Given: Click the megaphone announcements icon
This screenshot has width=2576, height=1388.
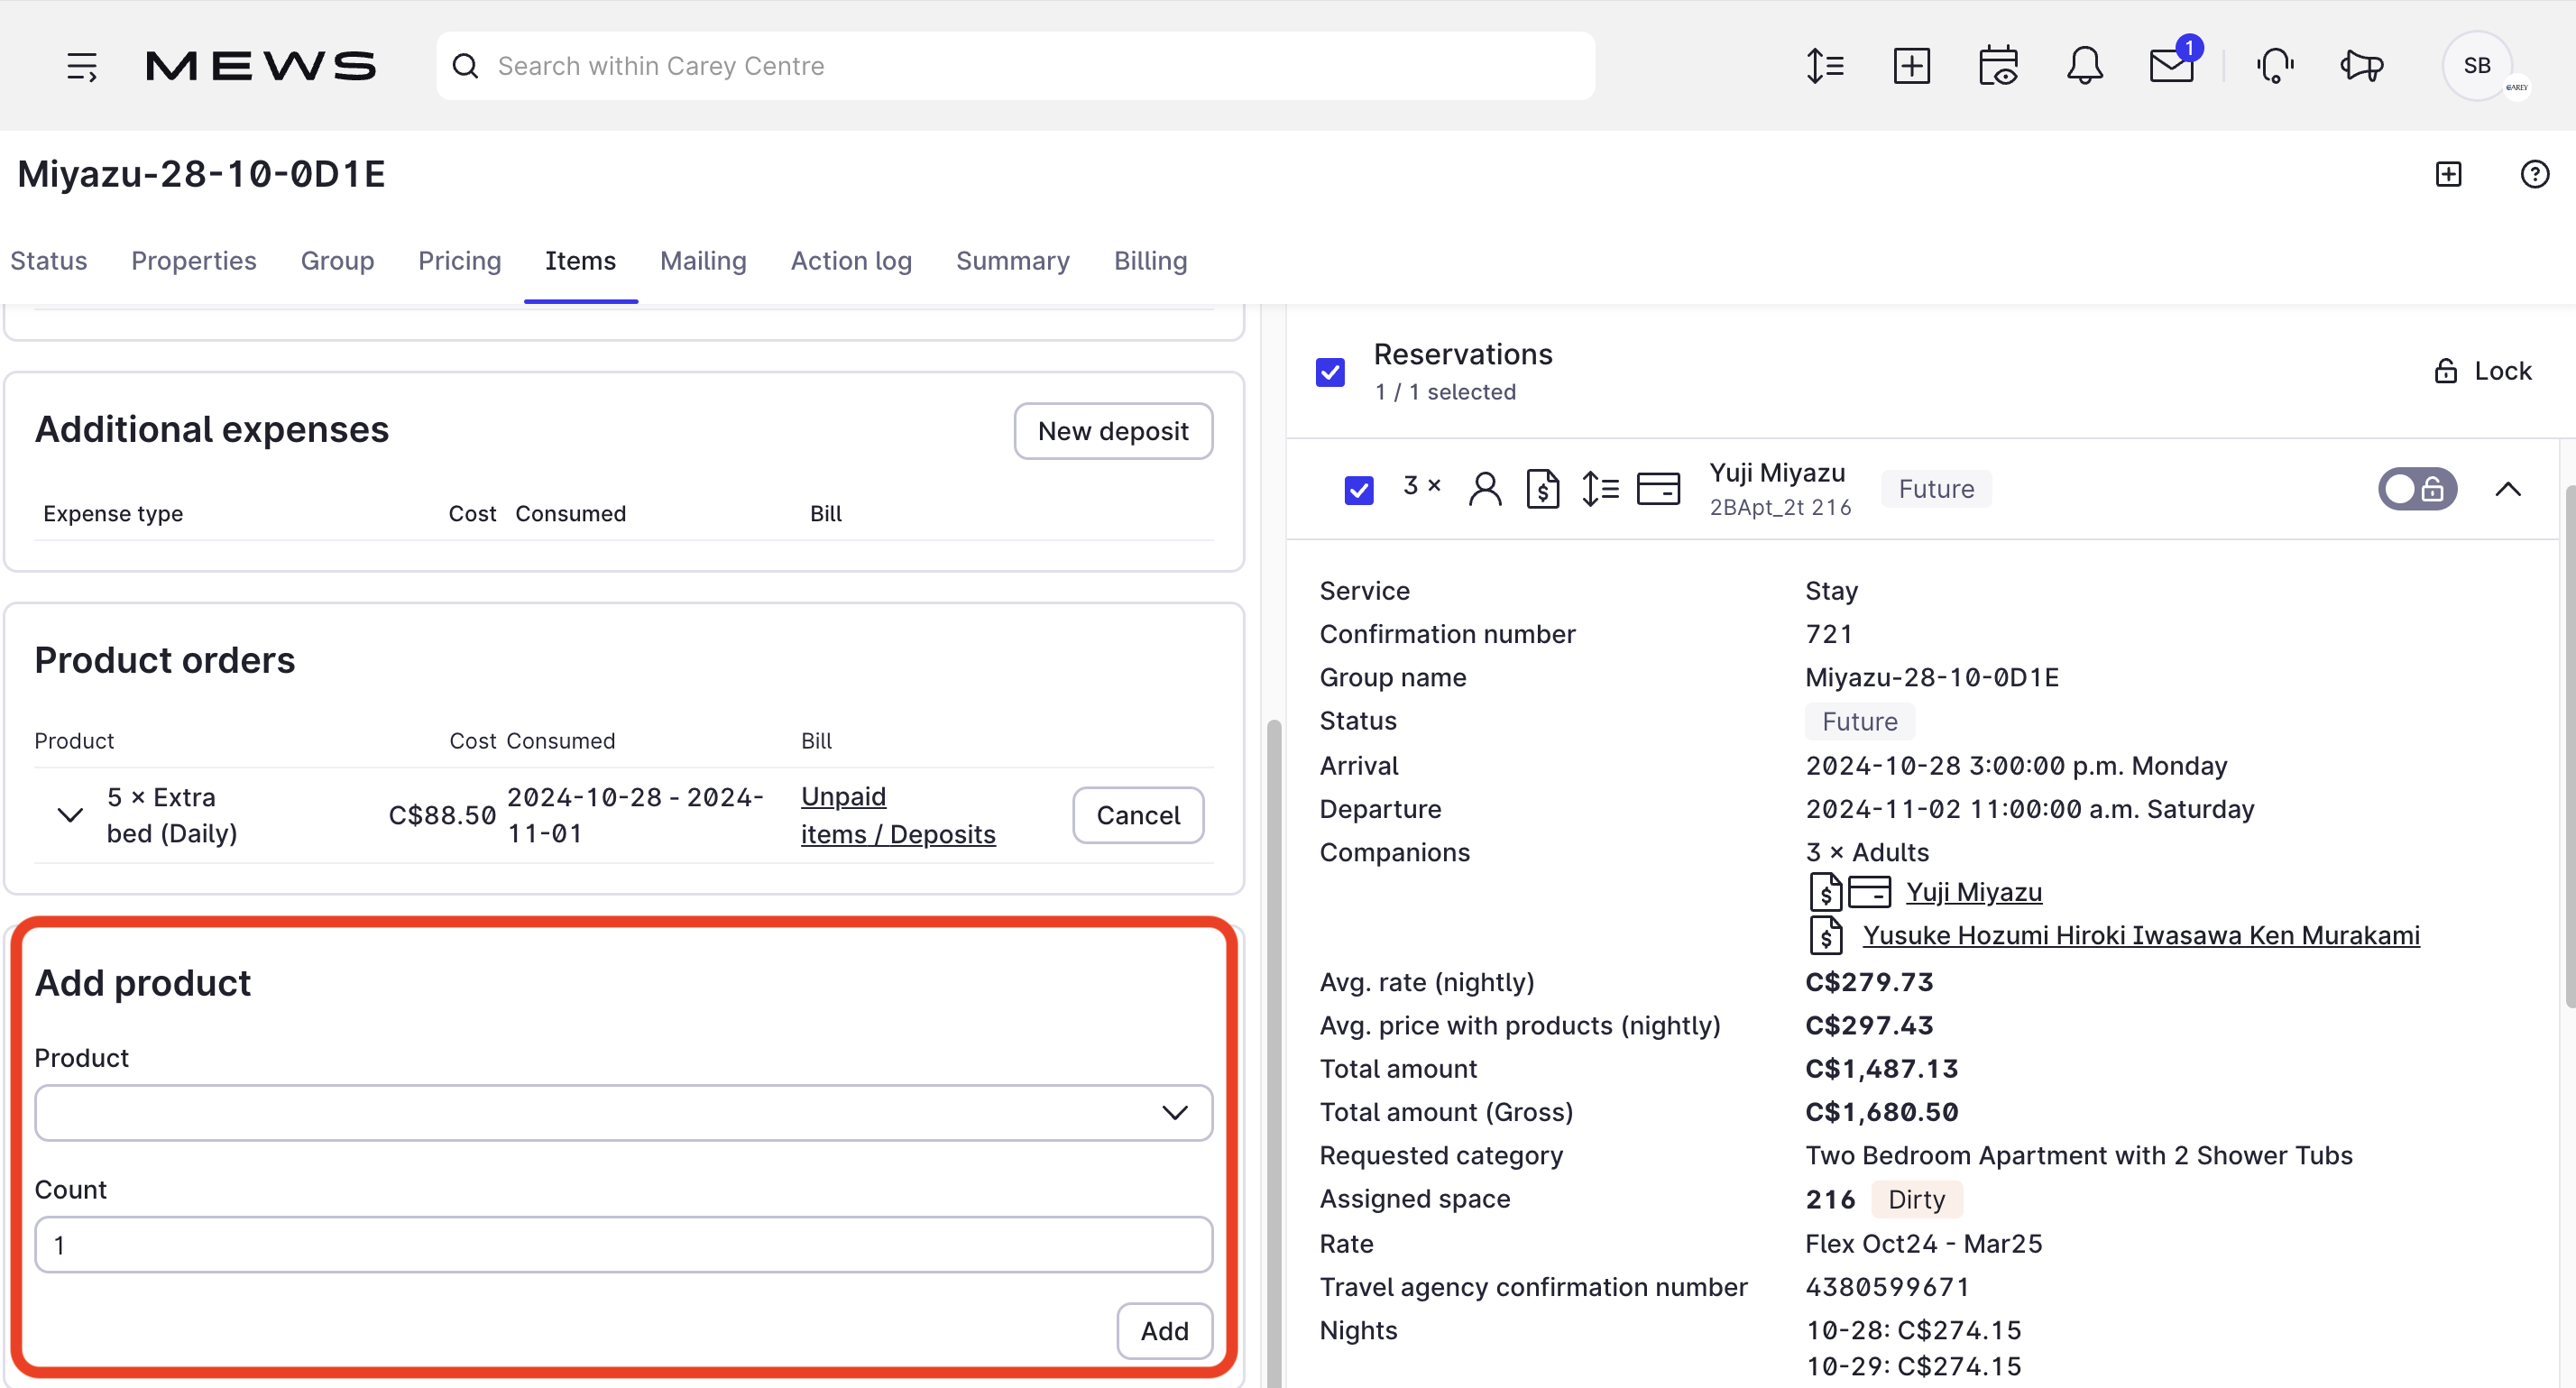Looking at the screenshot, I should pos(2361,66).
